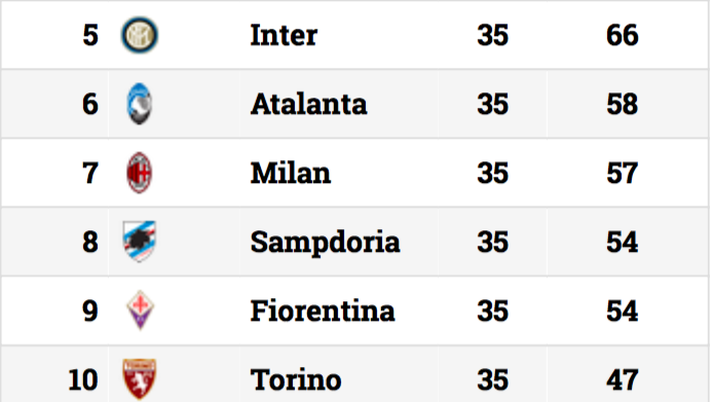Click Atalanta's 58 points value
This screenshot has width=712, height=402.
(x=622, y=104)
